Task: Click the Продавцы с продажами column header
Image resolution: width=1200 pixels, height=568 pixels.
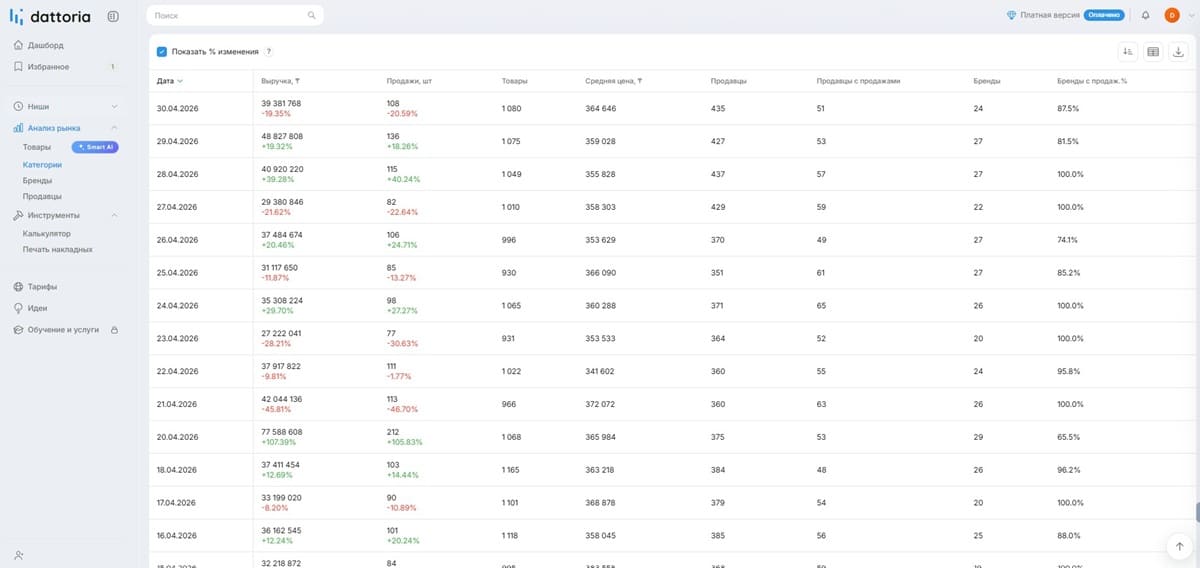Action: coord(859,81)
